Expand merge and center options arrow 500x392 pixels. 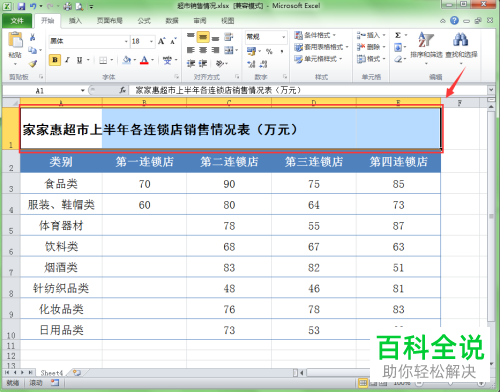click(236, 50)
